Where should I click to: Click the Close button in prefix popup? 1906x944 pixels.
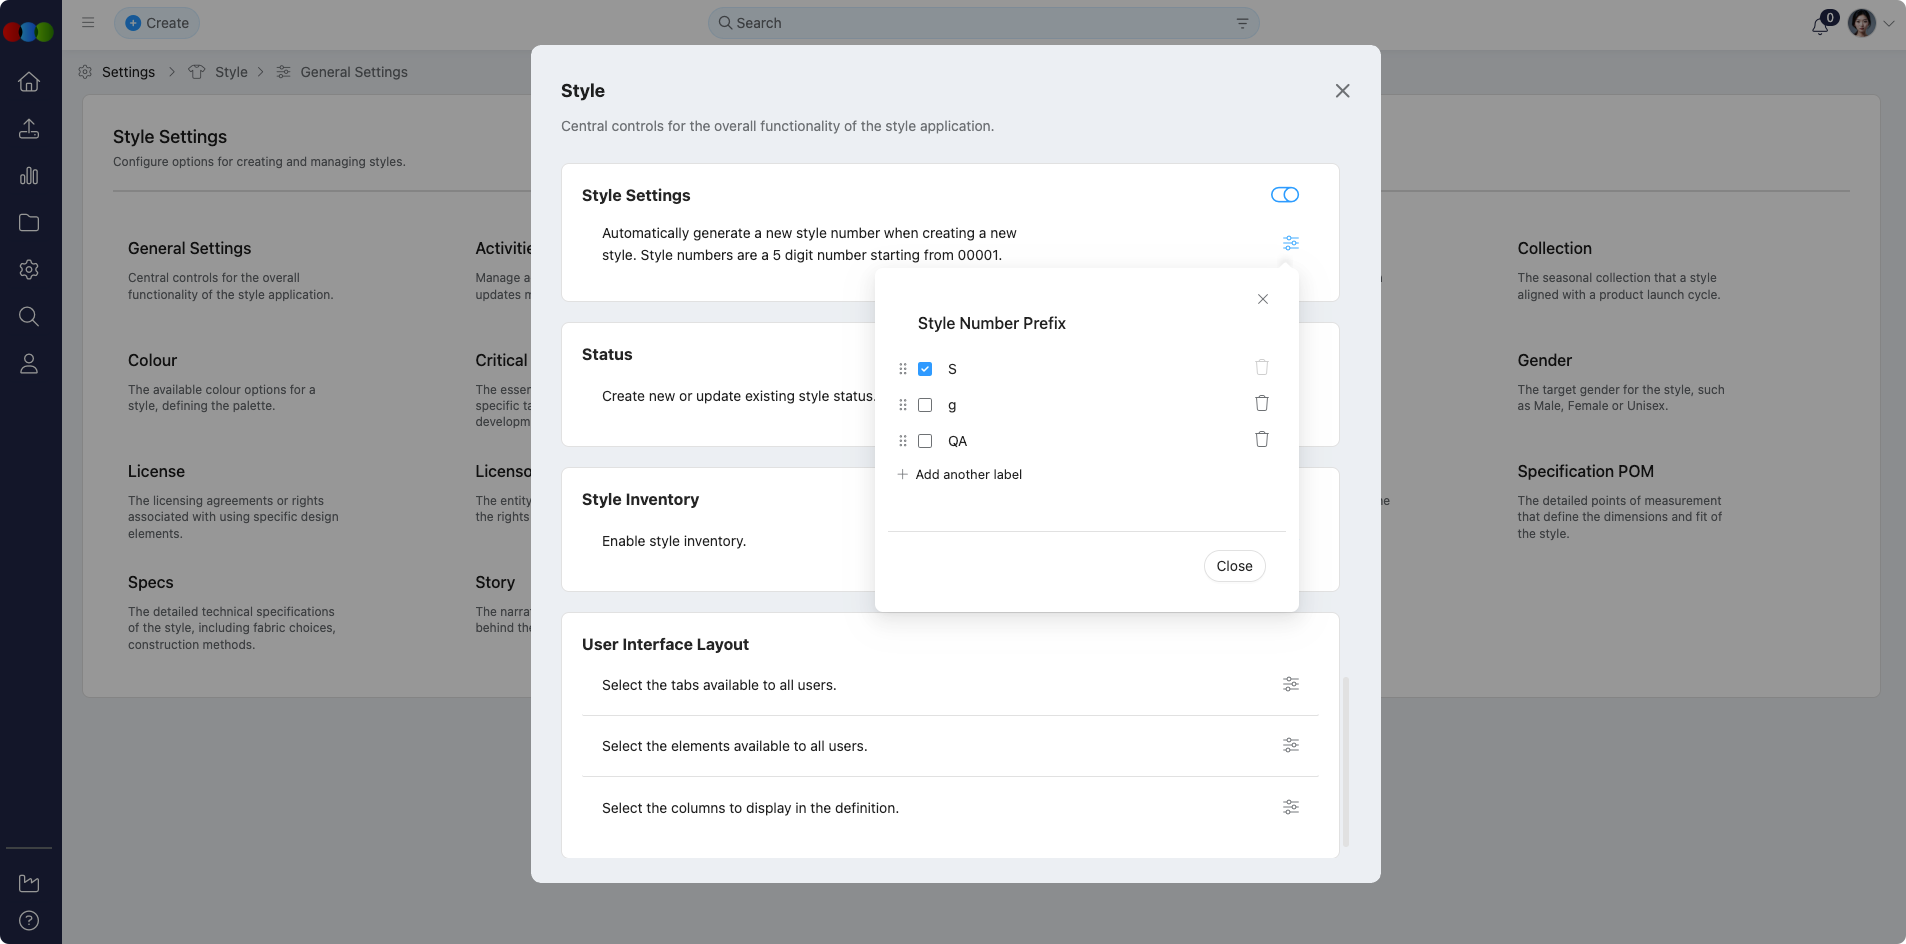click(x=1234, y=566)
